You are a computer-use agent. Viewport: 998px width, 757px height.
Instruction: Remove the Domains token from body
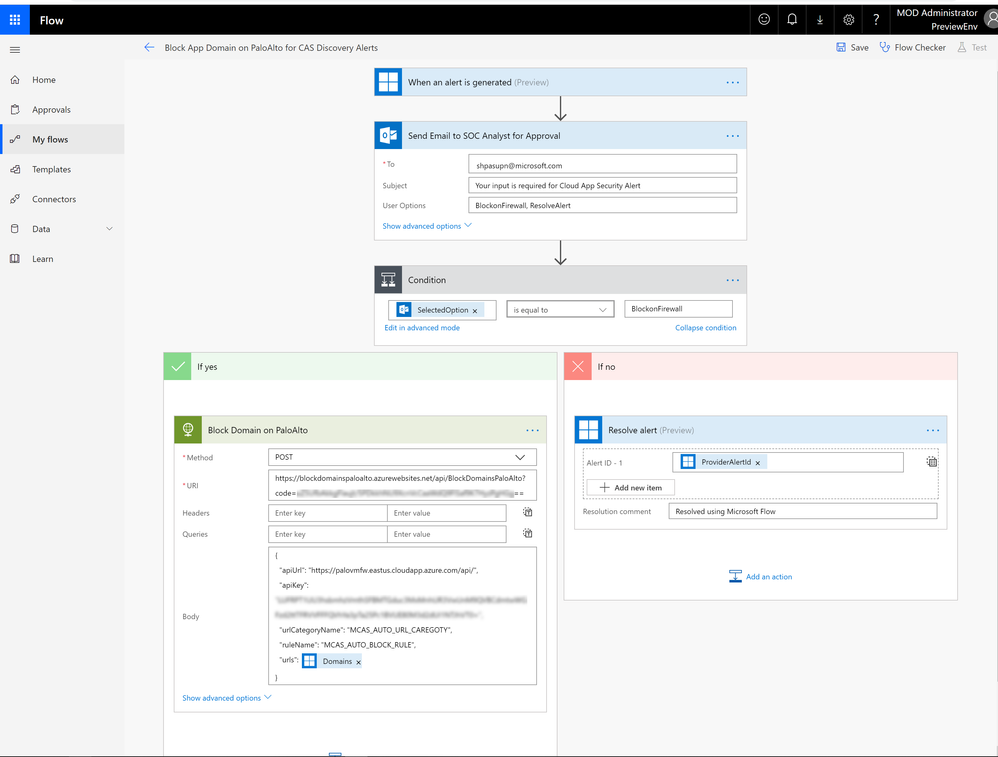pyautogui.click(x=358, y=662)
